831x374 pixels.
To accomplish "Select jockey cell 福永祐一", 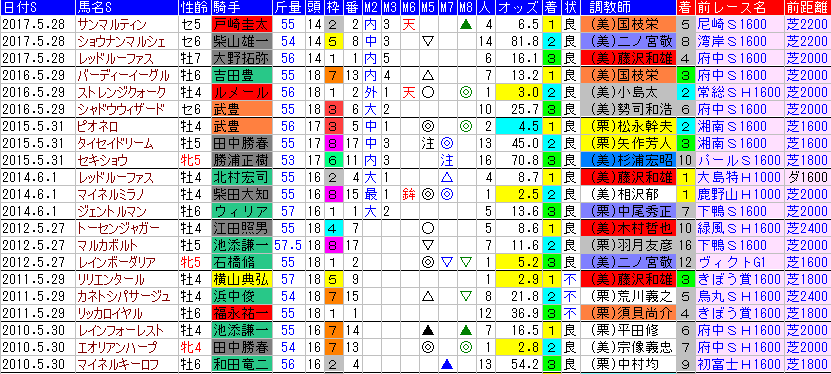I will (x=241, y=313).
